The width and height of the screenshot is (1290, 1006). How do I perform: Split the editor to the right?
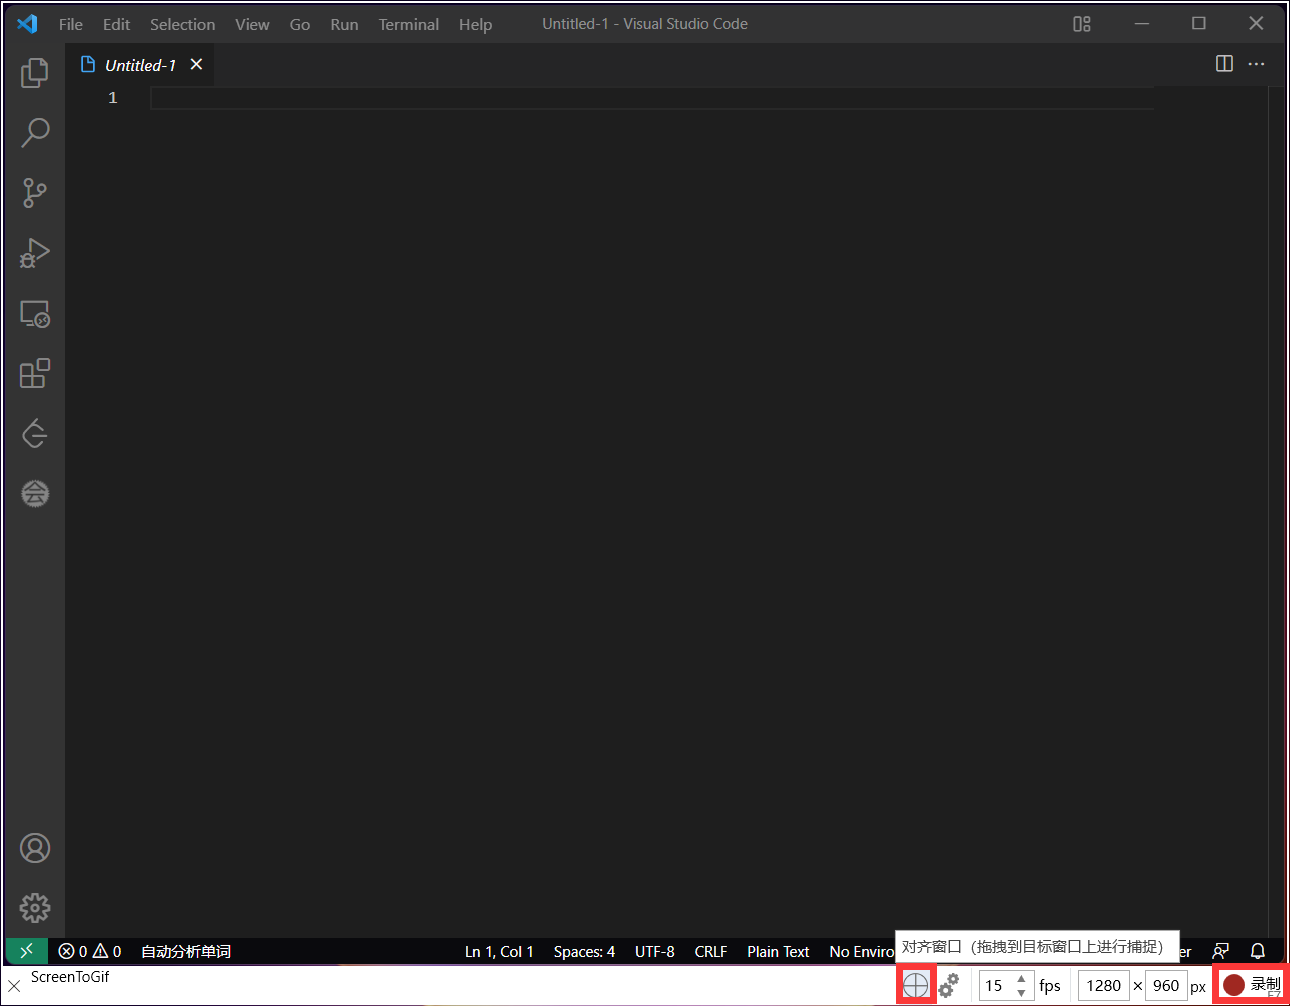(1224, 64)
